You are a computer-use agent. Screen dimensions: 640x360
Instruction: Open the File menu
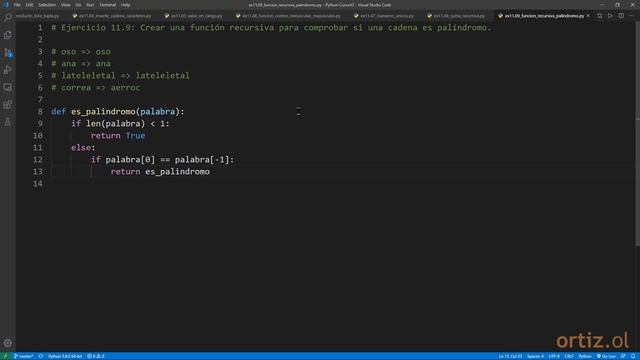point(17,5)
